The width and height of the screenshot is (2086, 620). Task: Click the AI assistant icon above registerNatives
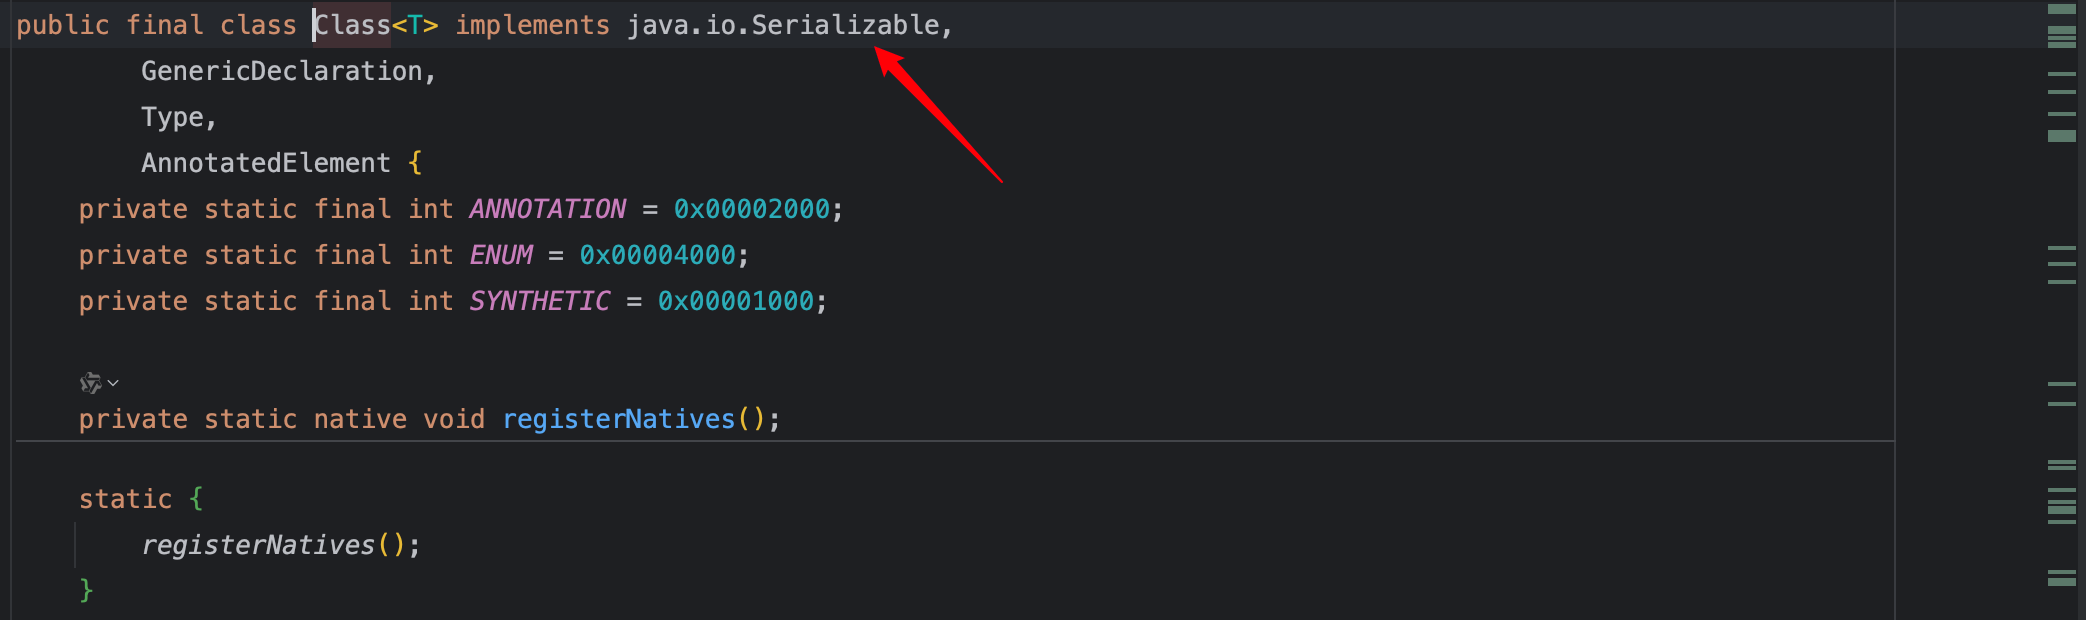tap(90, 383)
